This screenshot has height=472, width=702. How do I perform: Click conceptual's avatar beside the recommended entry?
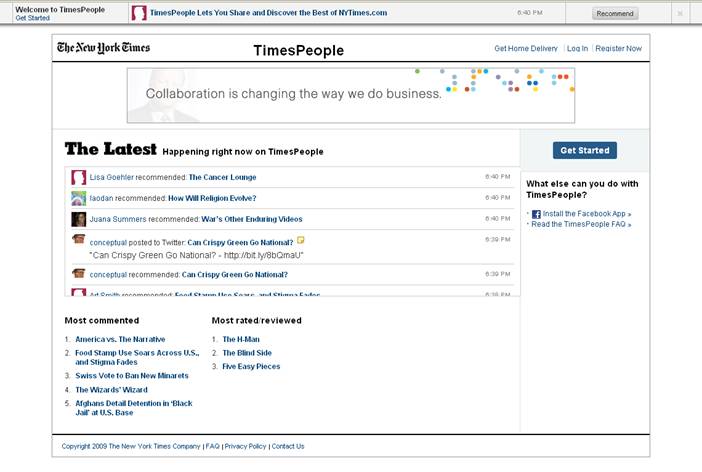[x=79, y=273]
